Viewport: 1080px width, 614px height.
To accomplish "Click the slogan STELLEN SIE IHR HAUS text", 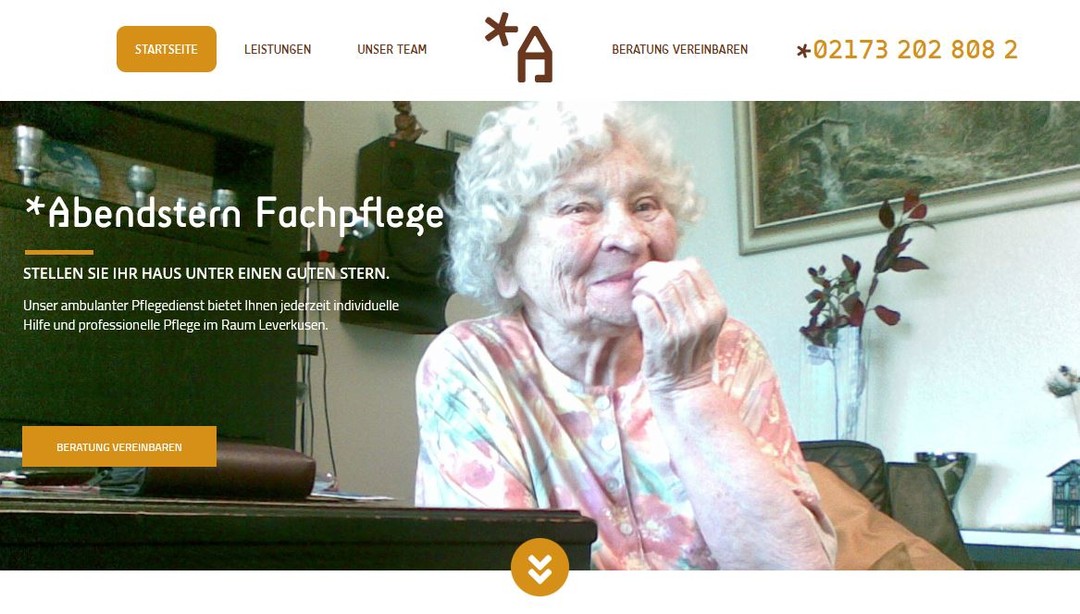I will [x=206, y=274].
